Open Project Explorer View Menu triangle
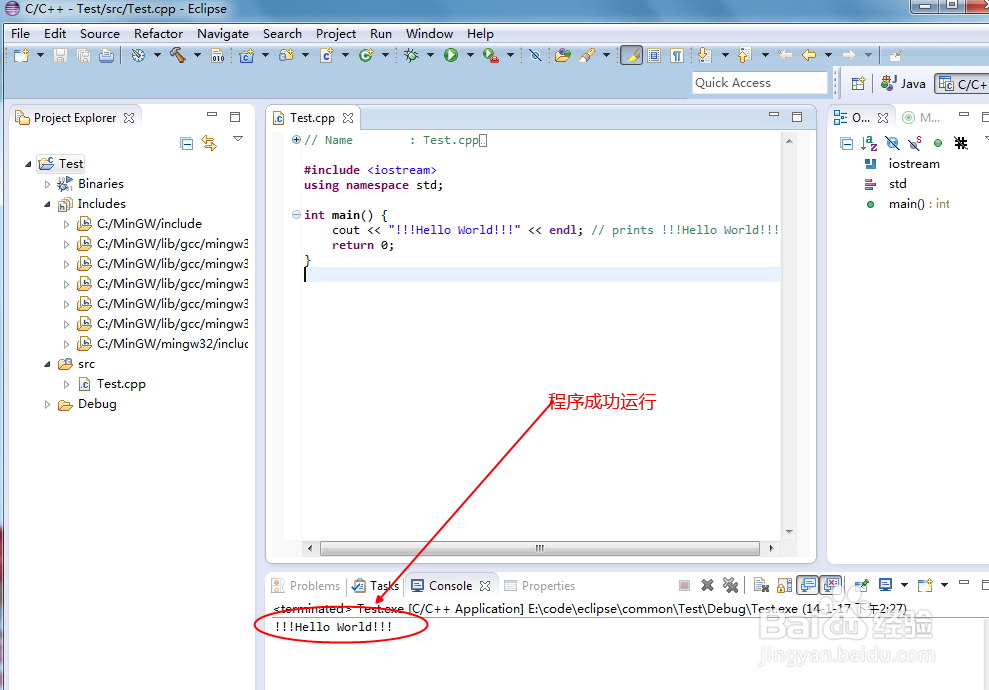 tap(238, 139)
